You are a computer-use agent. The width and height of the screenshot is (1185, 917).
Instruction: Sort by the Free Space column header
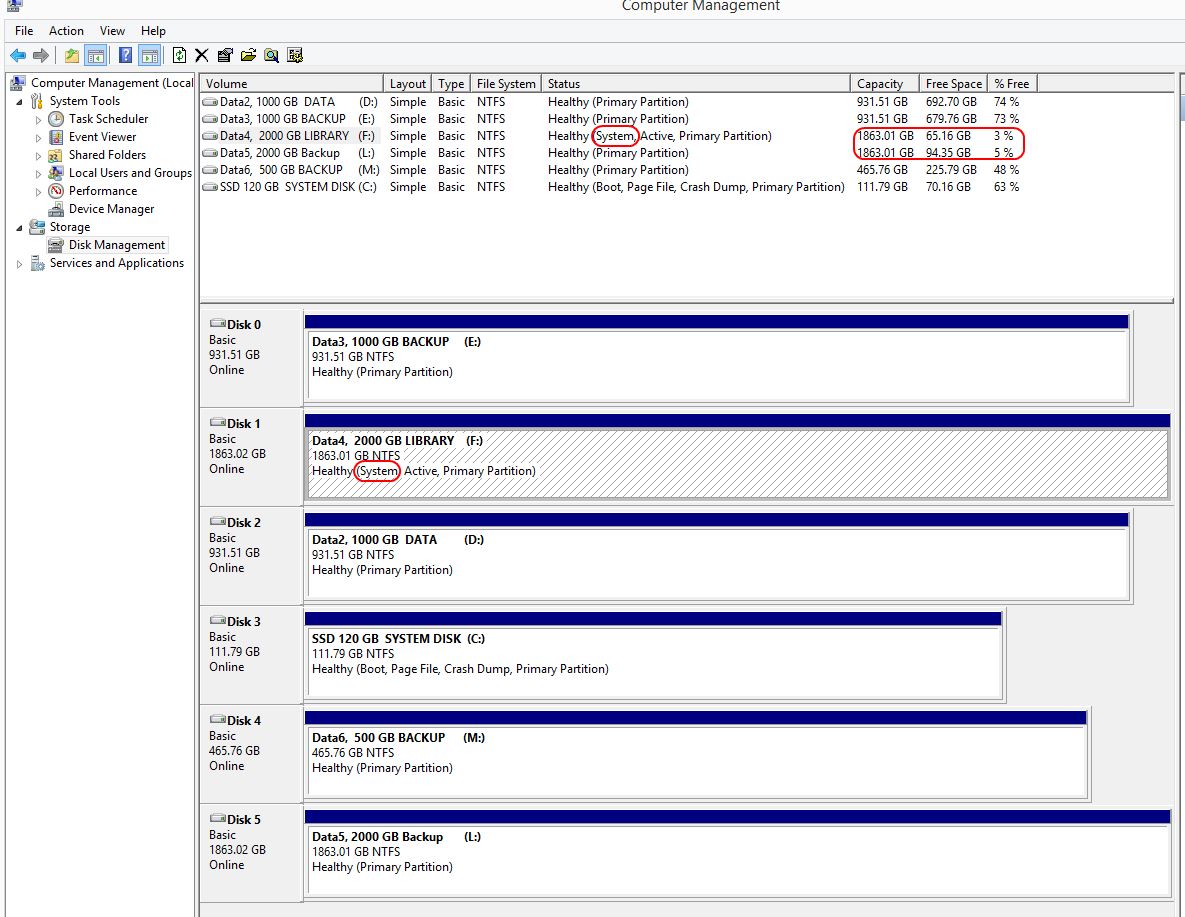[x=953, y=83]
